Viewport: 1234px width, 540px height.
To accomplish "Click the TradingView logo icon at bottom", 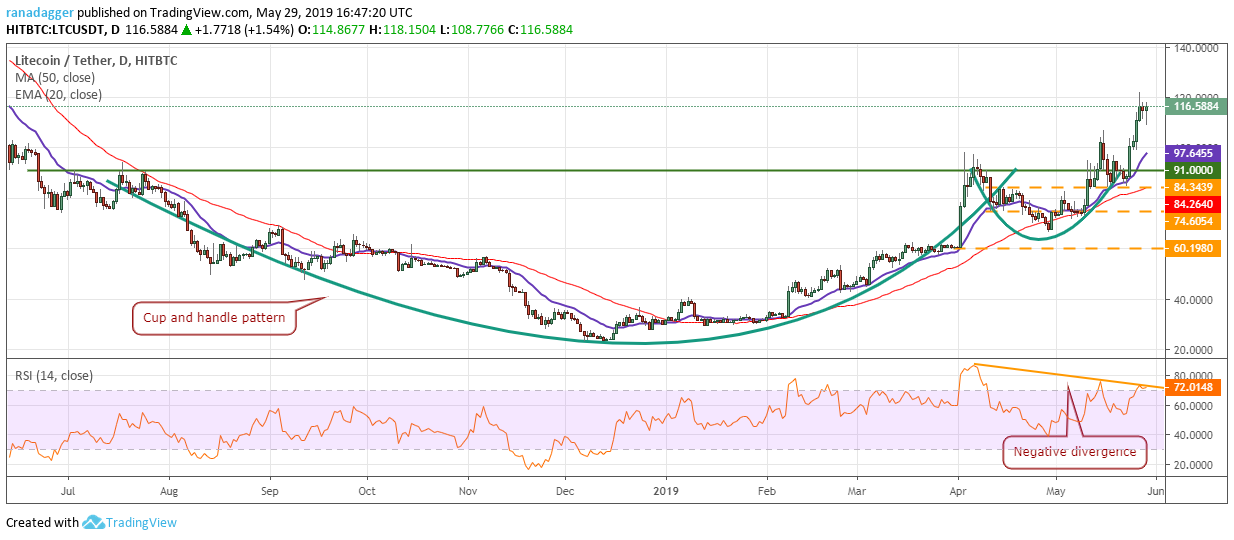I will 94,522.
